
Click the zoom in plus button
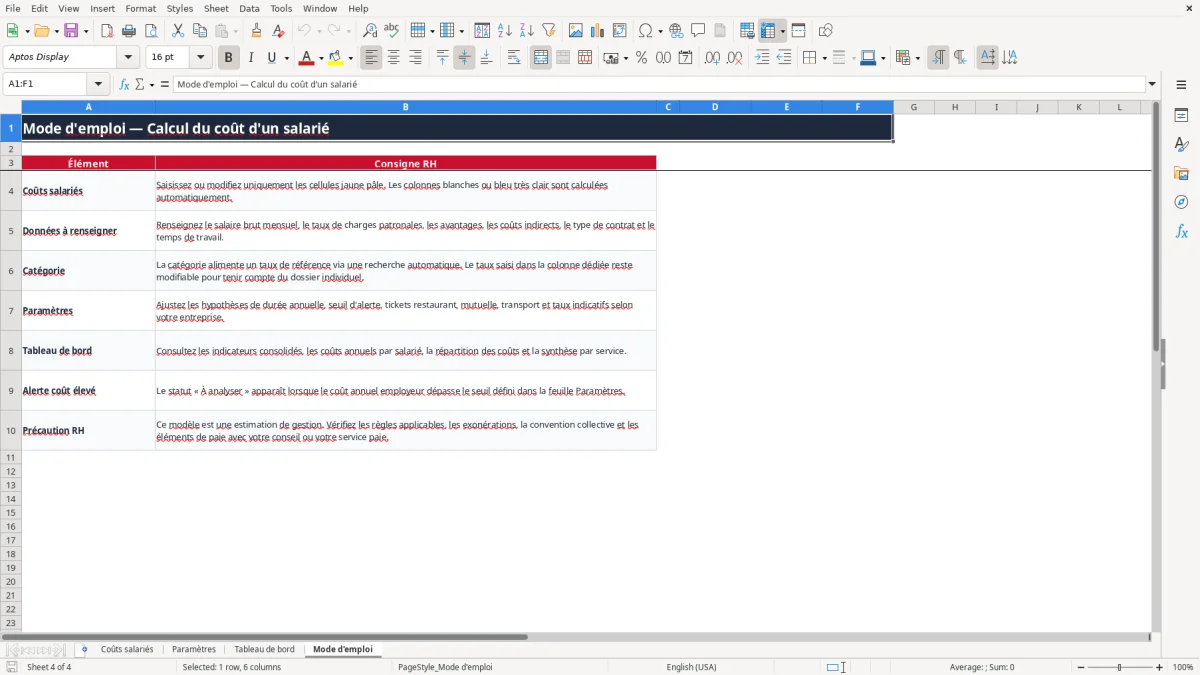(1160, 667)
